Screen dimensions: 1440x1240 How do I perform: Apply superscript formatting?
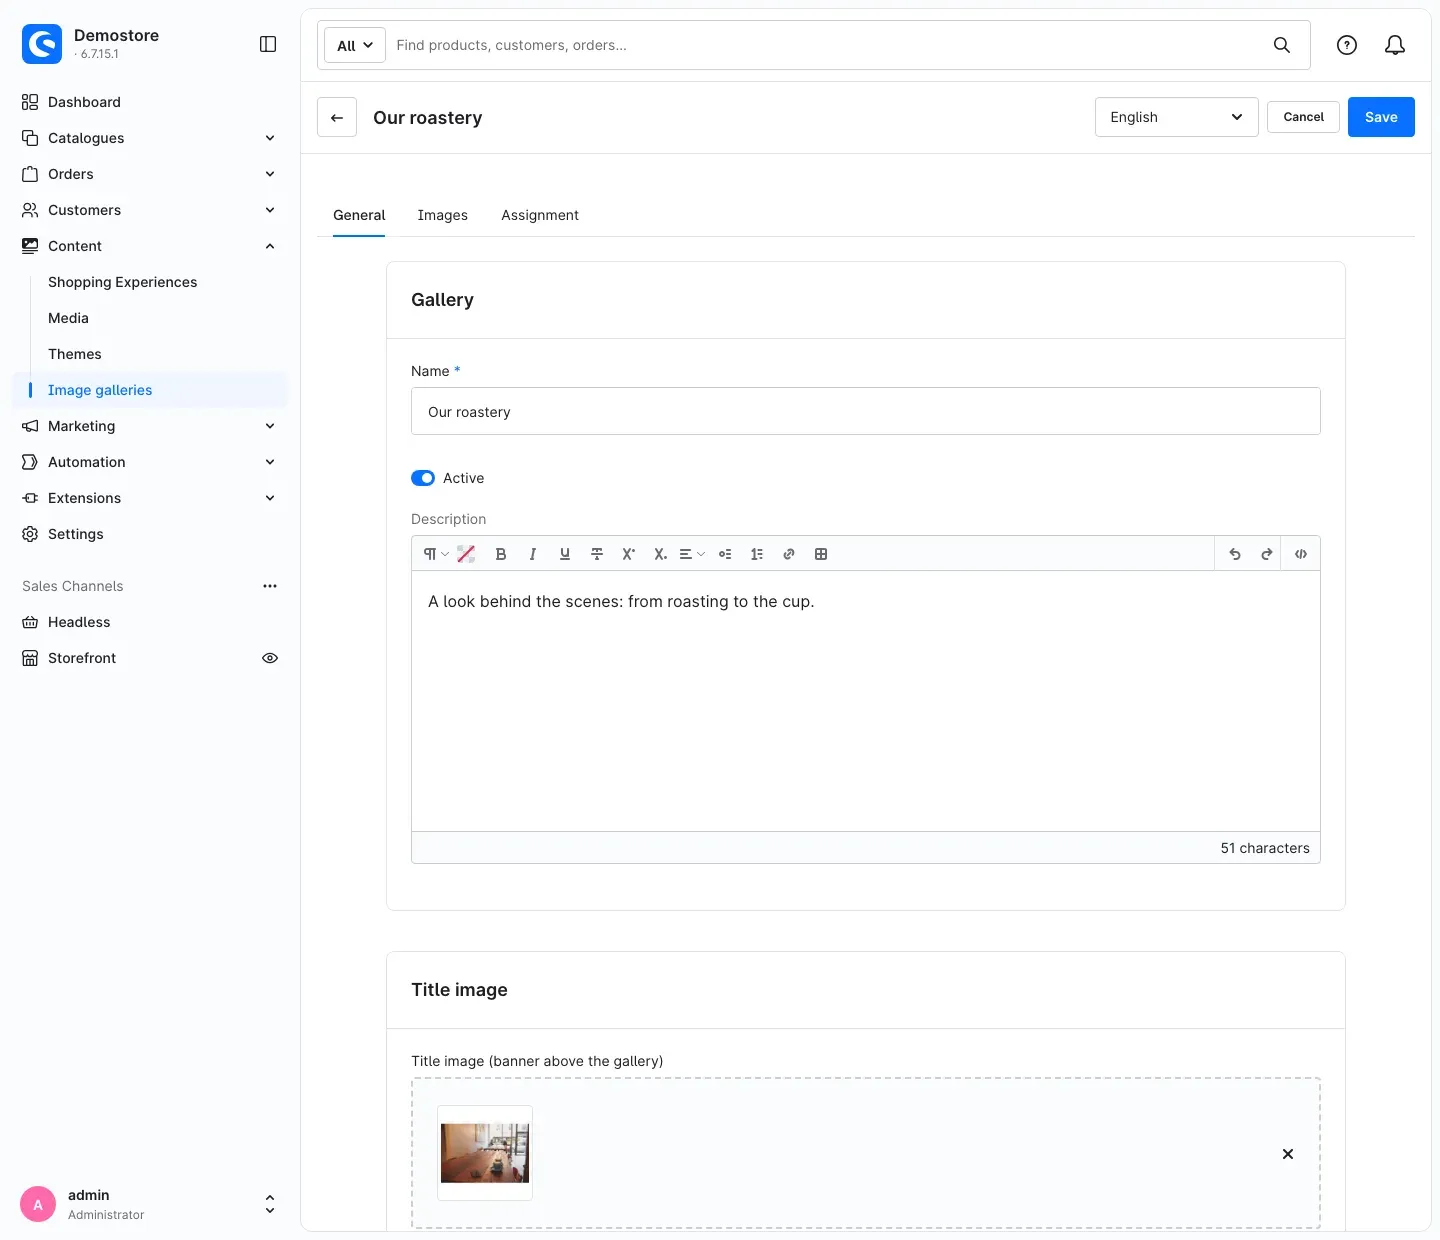click(629, 554)
